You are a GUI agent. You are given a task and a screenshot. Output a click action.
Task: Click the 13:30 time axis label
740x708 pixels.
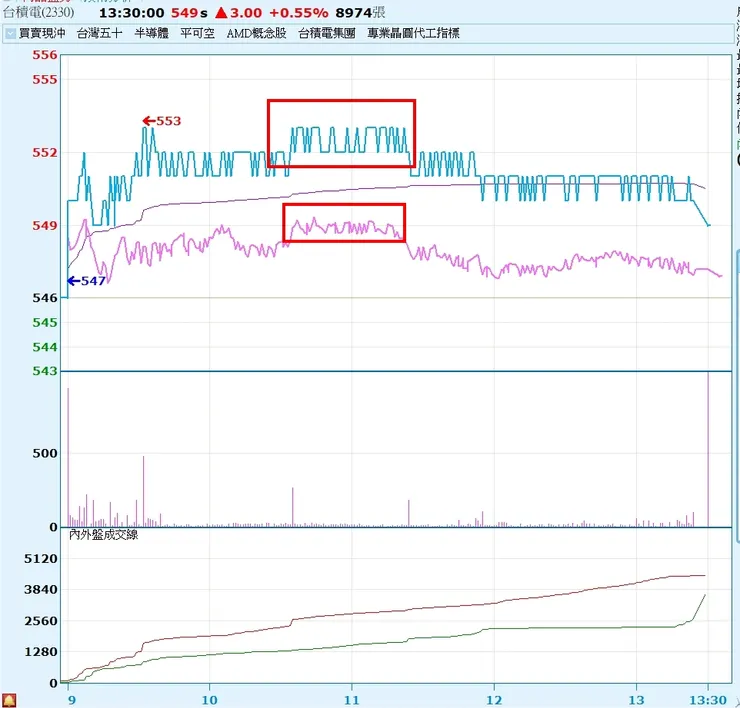(x=708, y=700)
